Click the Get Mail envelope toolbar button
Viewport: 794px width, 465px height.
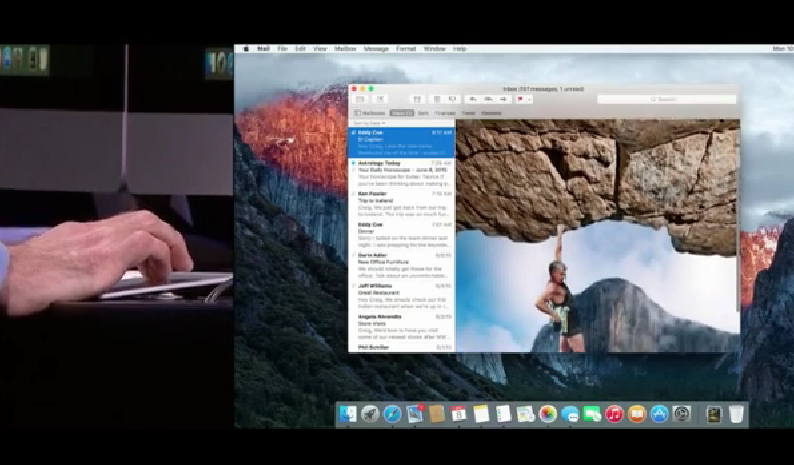click(361, 99)
